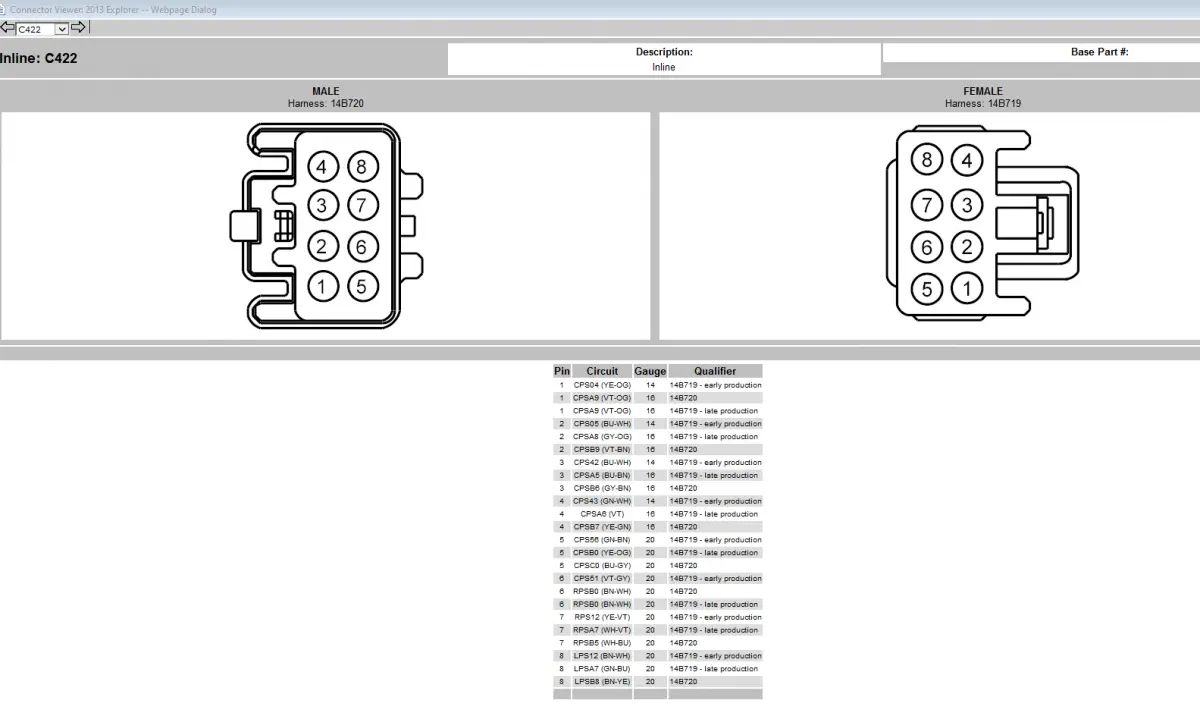Select circuit RPSB5 (WH-BU) cell

(602, 643)
